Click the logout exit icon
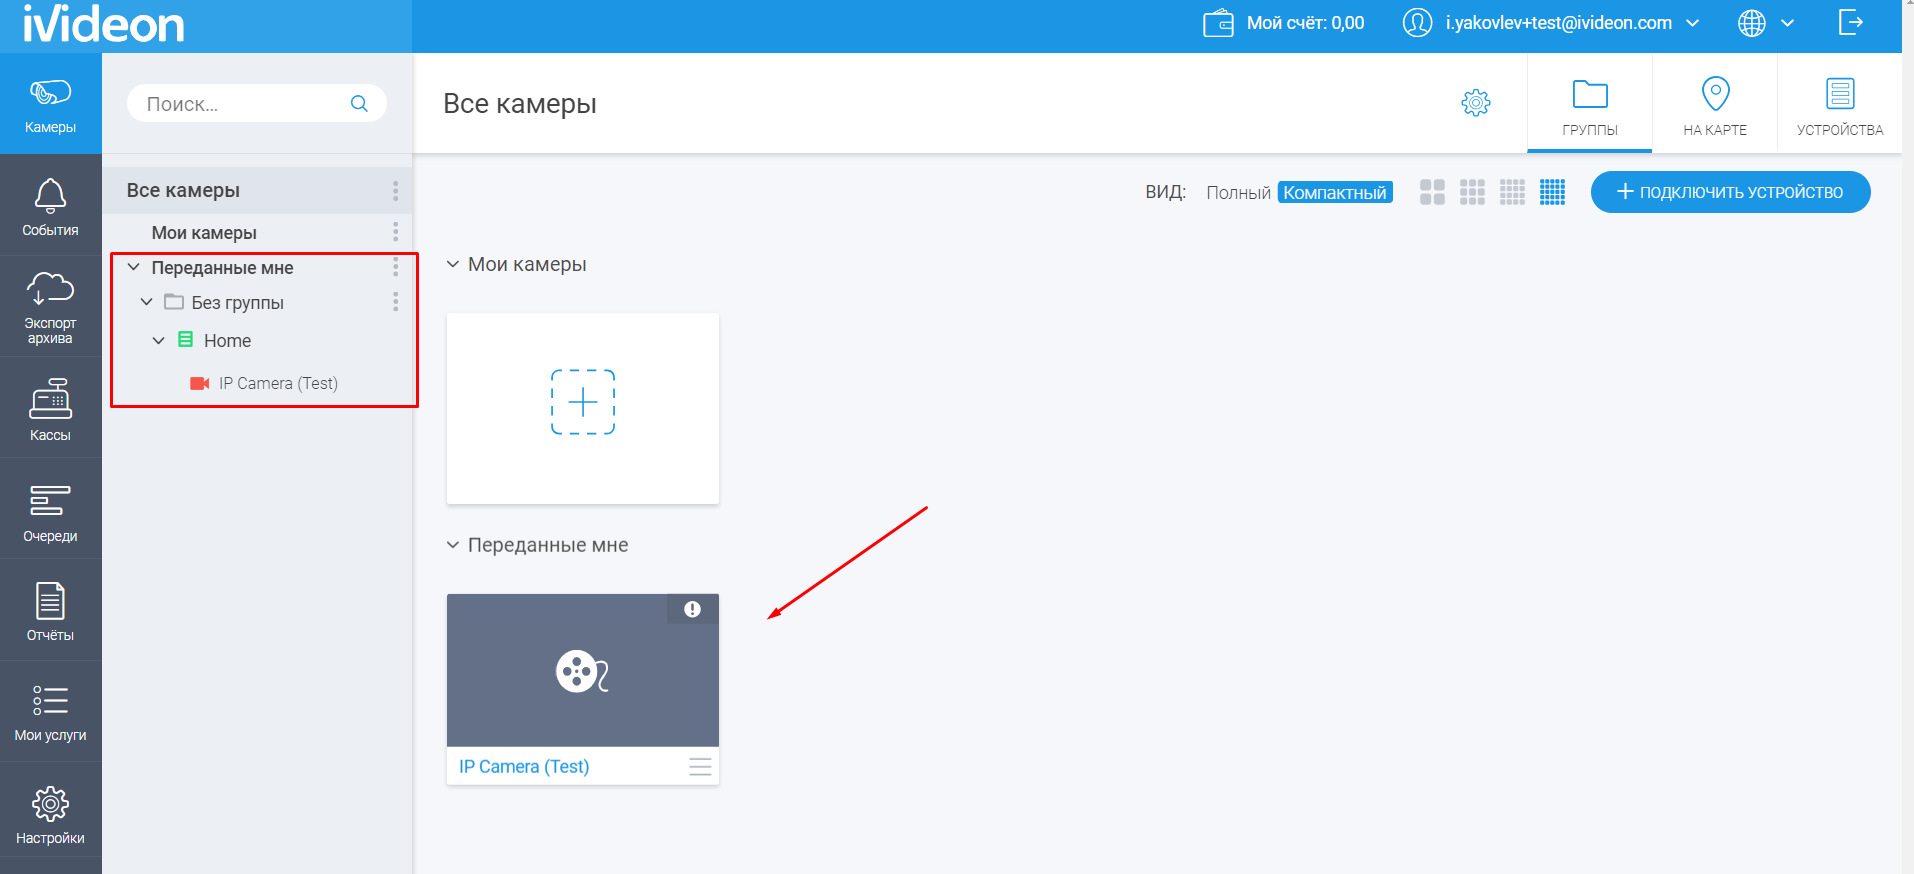 tap(1851, 22)
